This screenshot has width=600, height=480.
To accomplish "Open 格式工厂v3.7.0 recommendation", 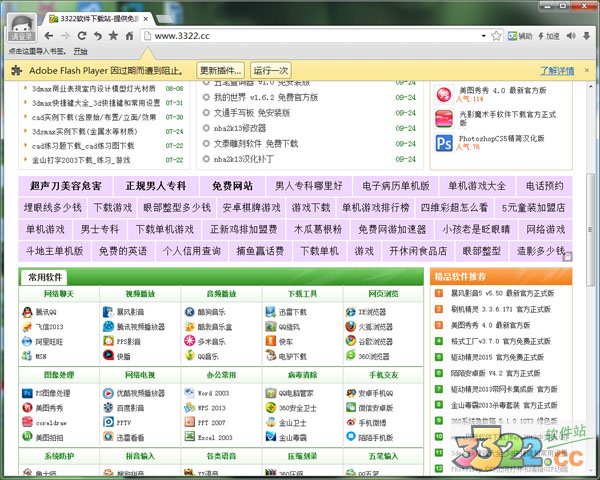I will (x=501, y=341).
